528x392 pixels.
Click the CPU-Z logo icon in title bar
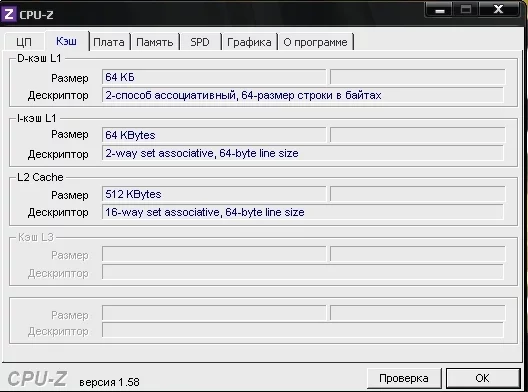[x=9, y=14]
